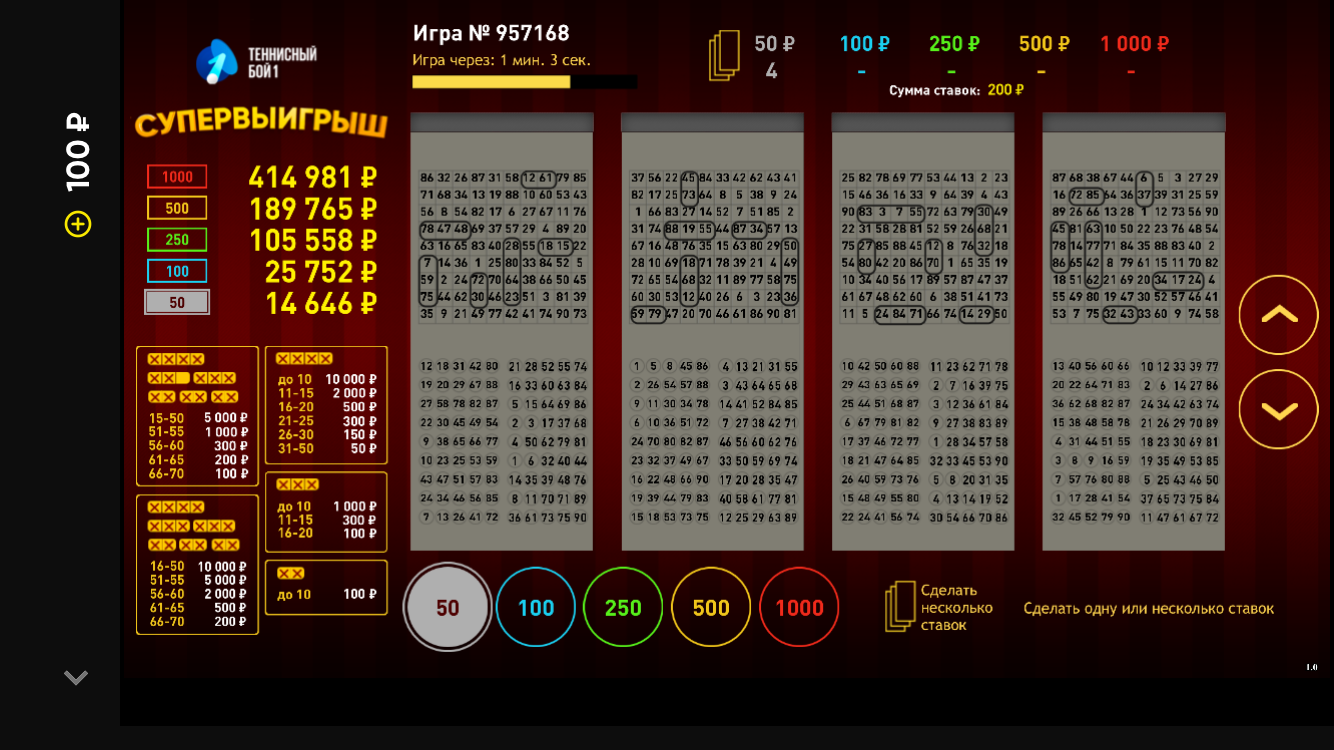
Task: Select the fourth lottery ticket
Action: [x=1133, y=331]
